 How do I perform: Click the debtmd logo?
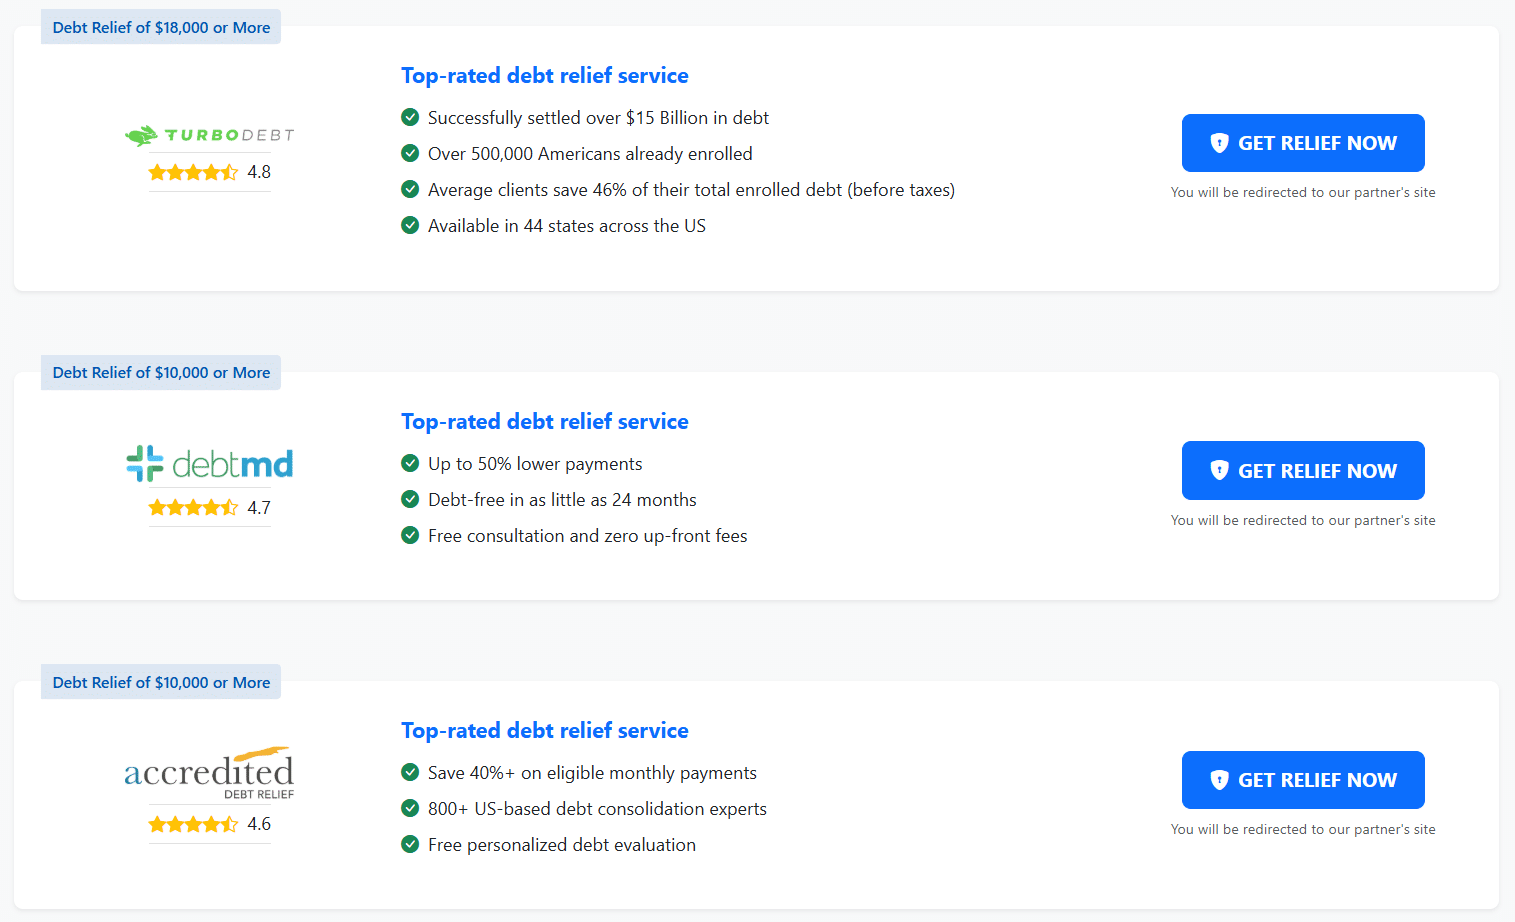click(210, 464)
